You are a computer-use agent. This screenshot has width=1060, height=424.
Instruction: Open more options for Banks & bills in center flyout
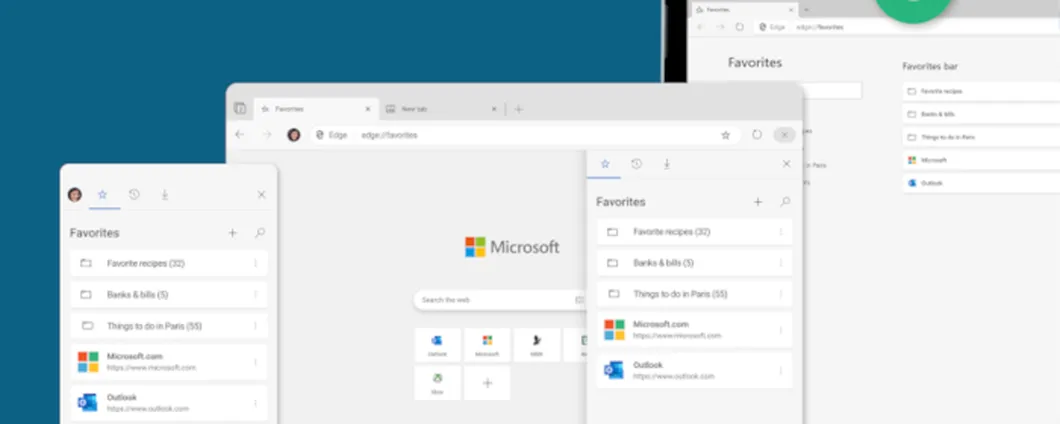click(781, 263)
